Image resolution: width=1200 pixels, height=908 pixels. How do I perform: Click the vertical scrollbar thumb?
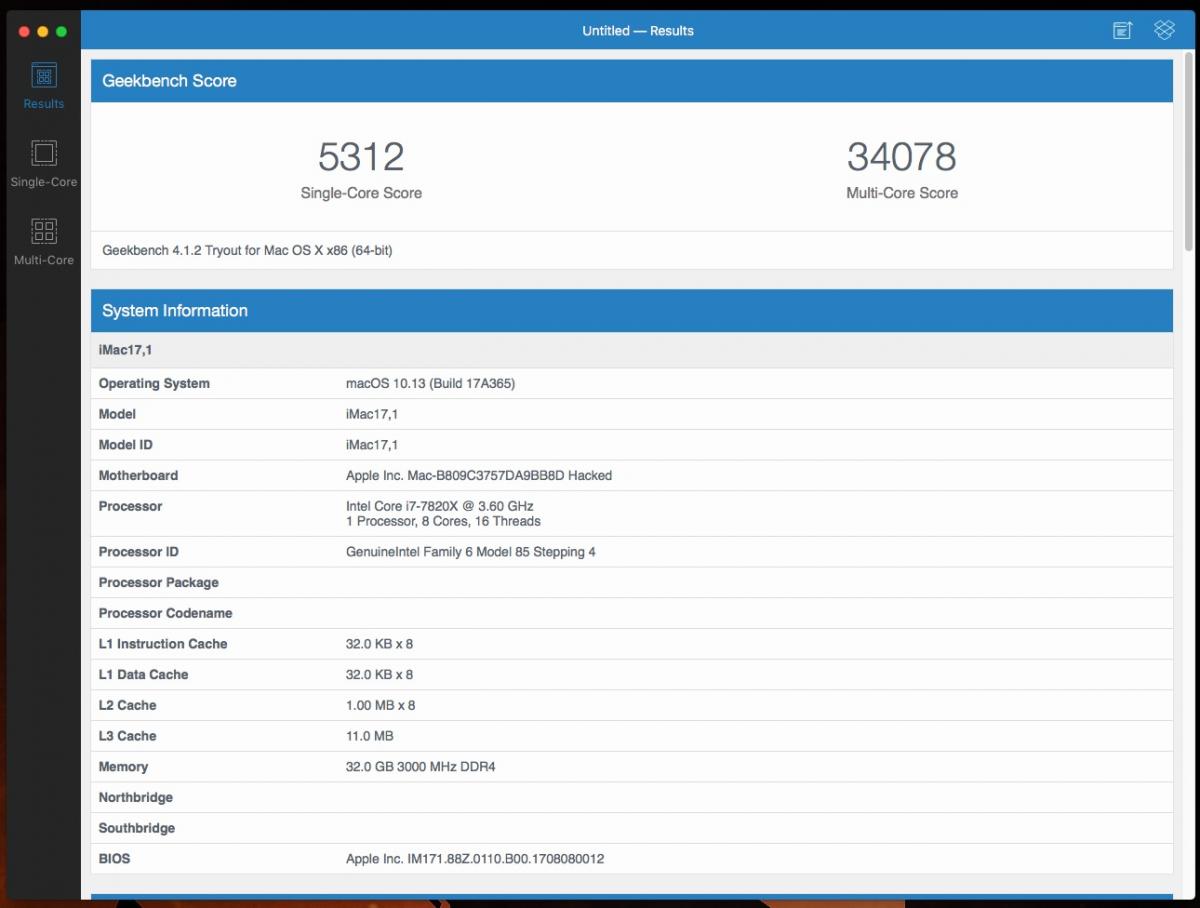[1188, 150]
